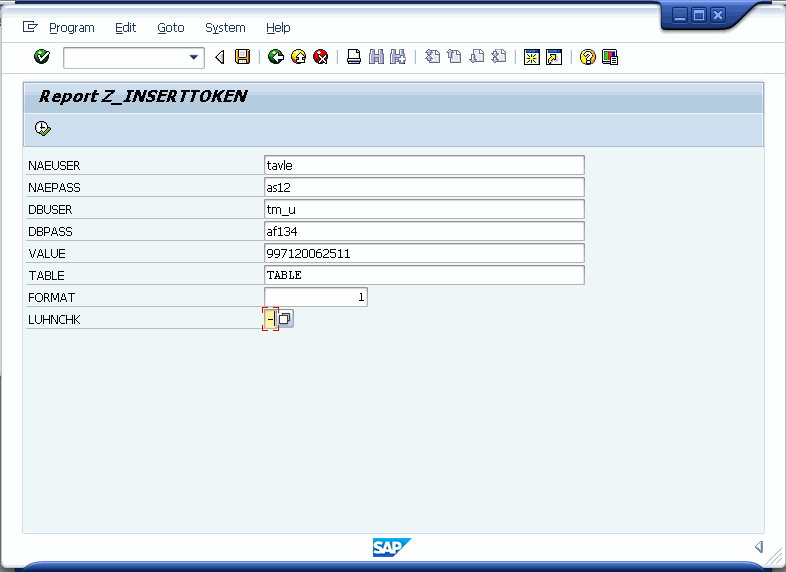This screenshot has height=572, width=786.
Task: Click the Print icon
Action: pos(354,57)
